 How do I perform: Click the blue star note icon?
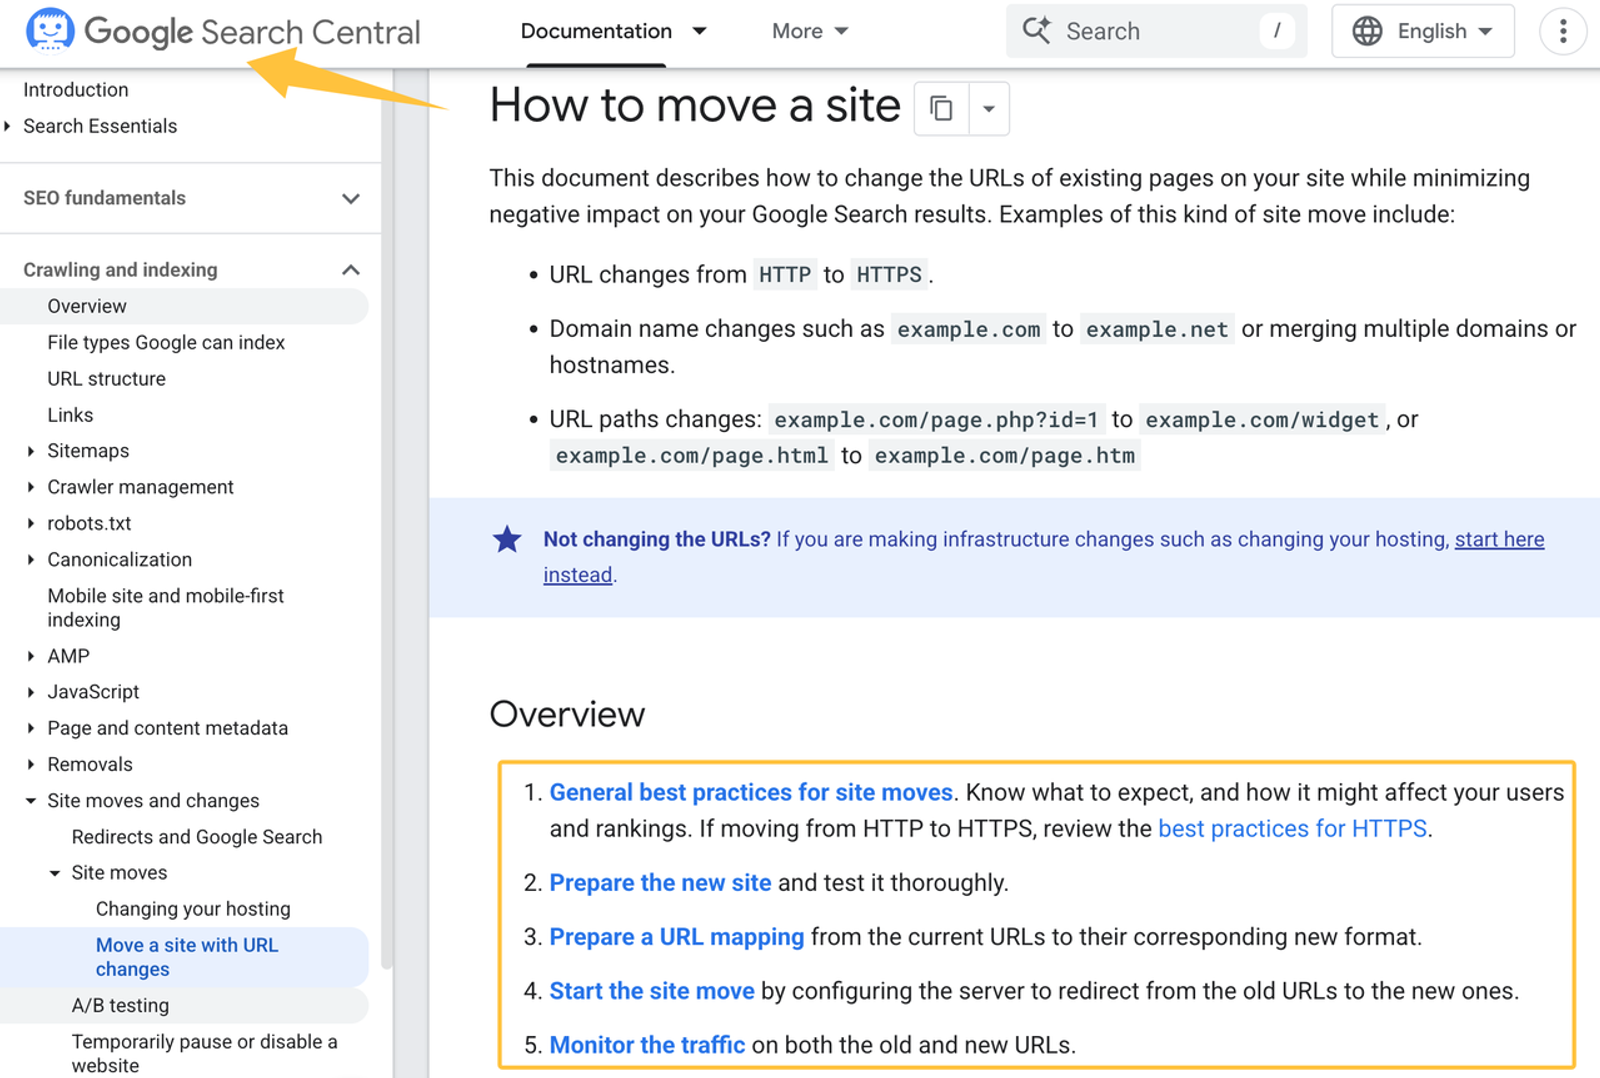507,539
